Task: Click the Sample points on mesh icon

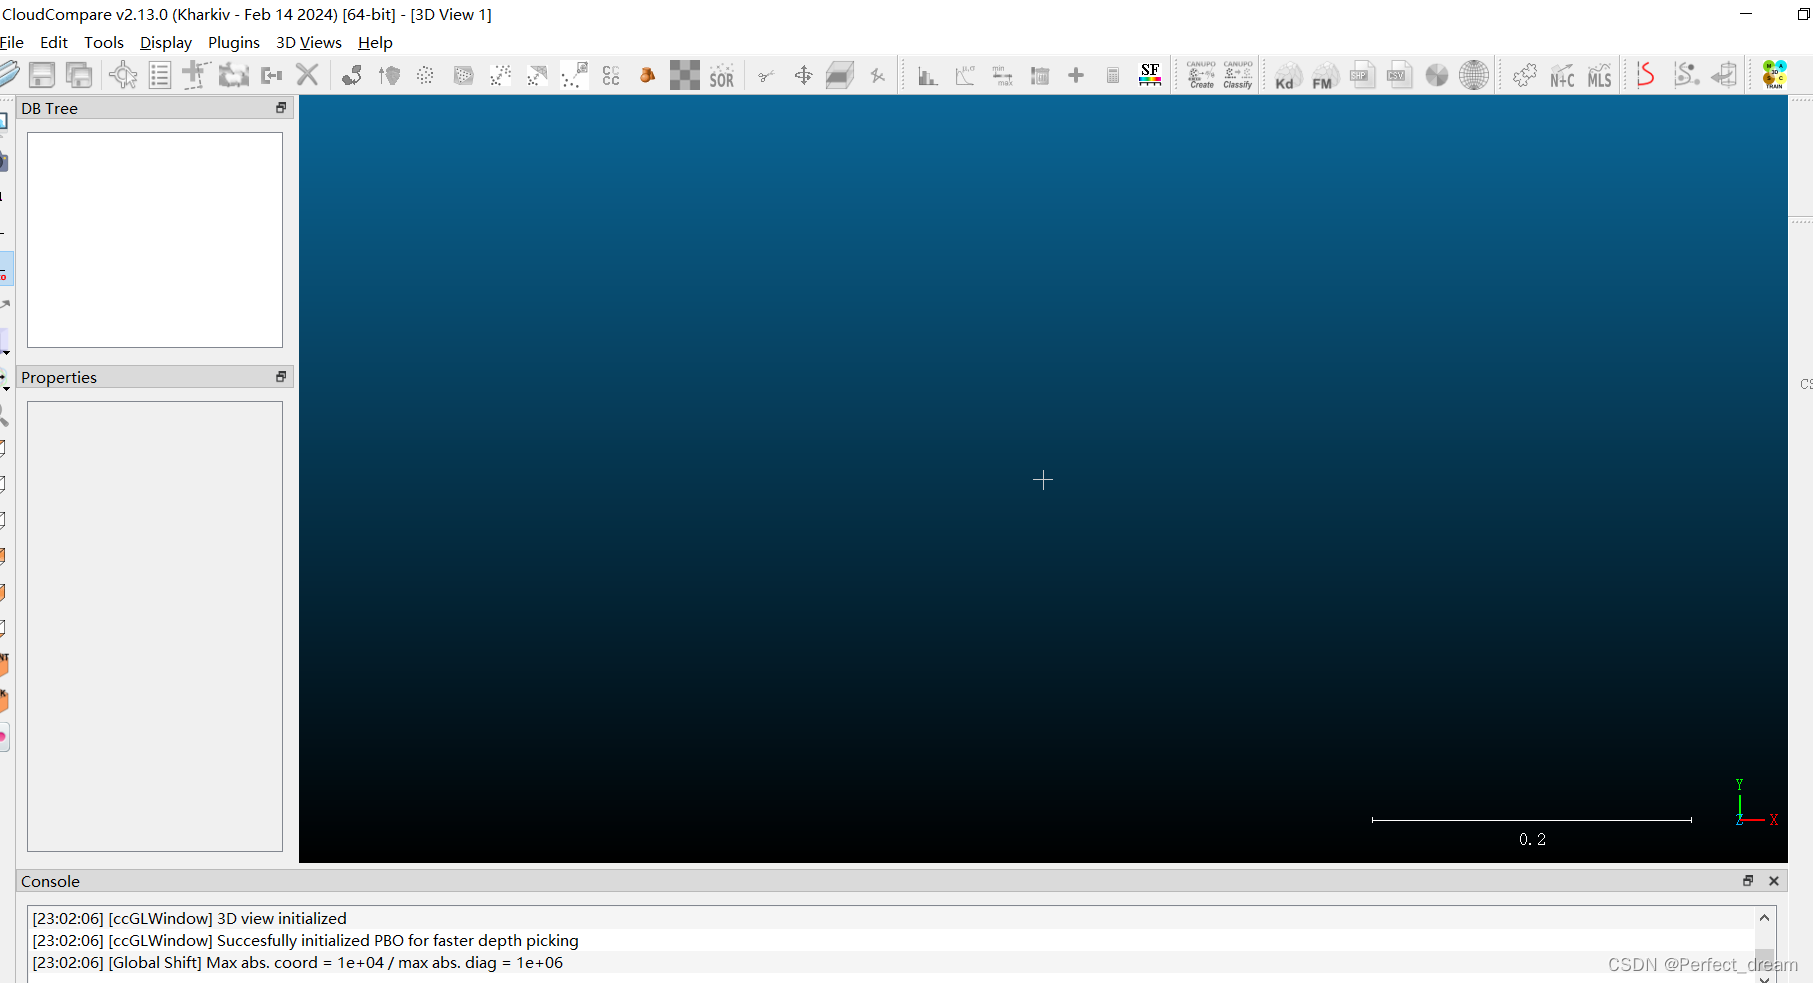Action: 463,75
